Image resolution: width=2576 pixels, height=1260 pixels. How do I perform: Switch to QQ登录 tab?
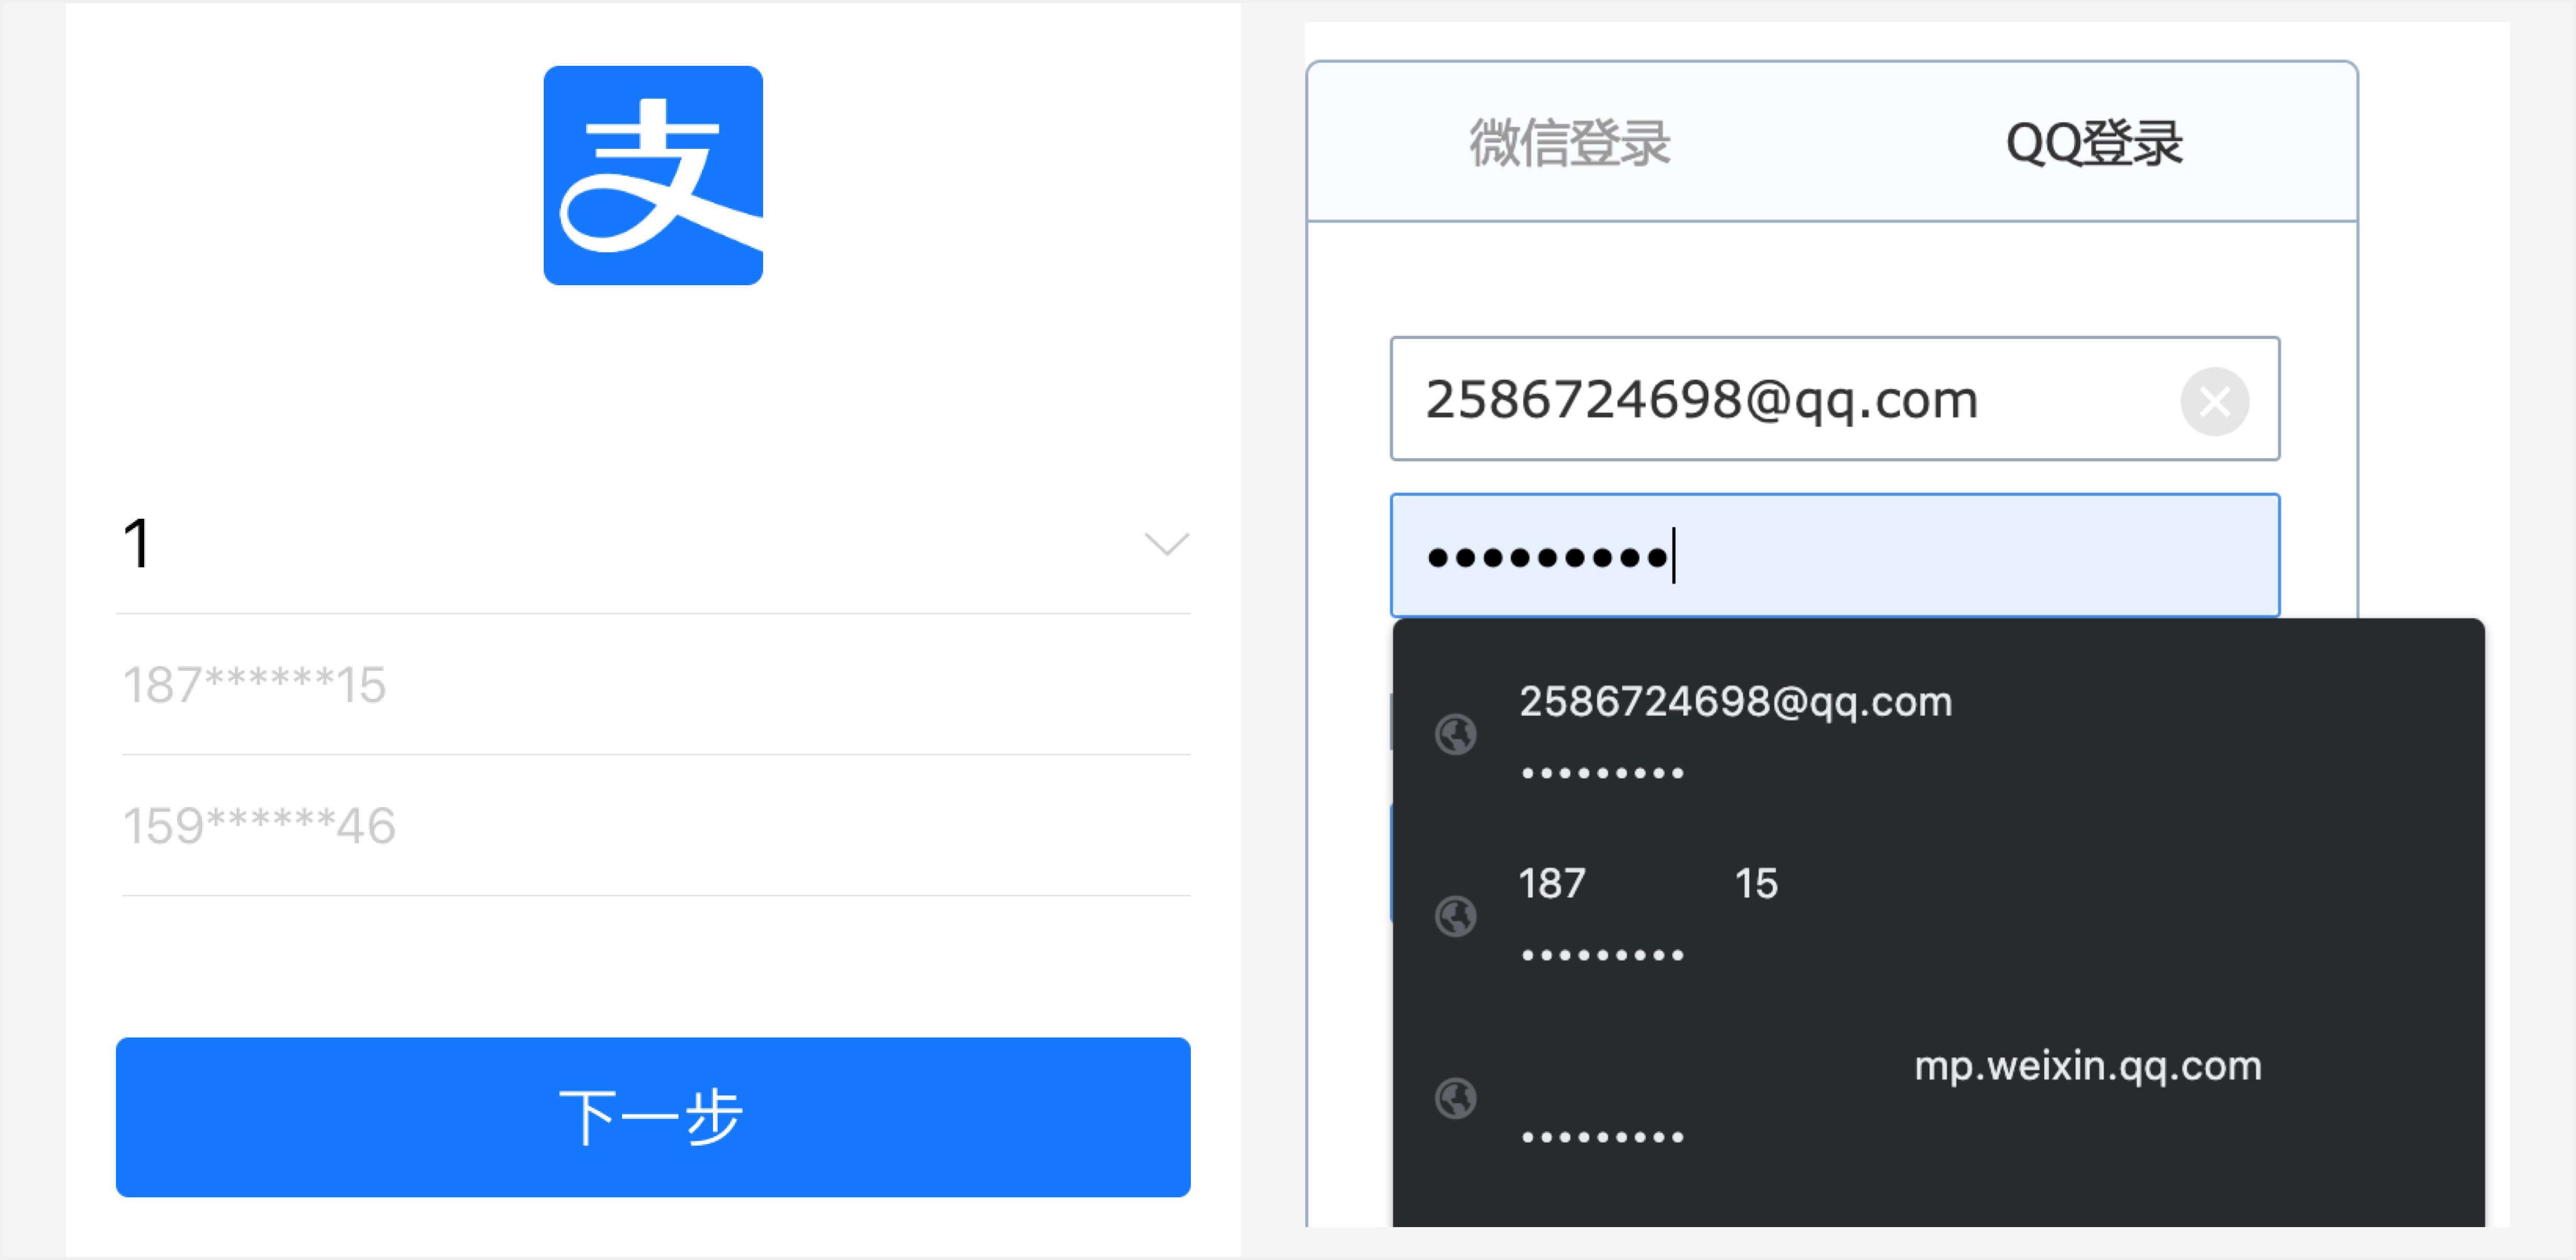(2093, 143)
